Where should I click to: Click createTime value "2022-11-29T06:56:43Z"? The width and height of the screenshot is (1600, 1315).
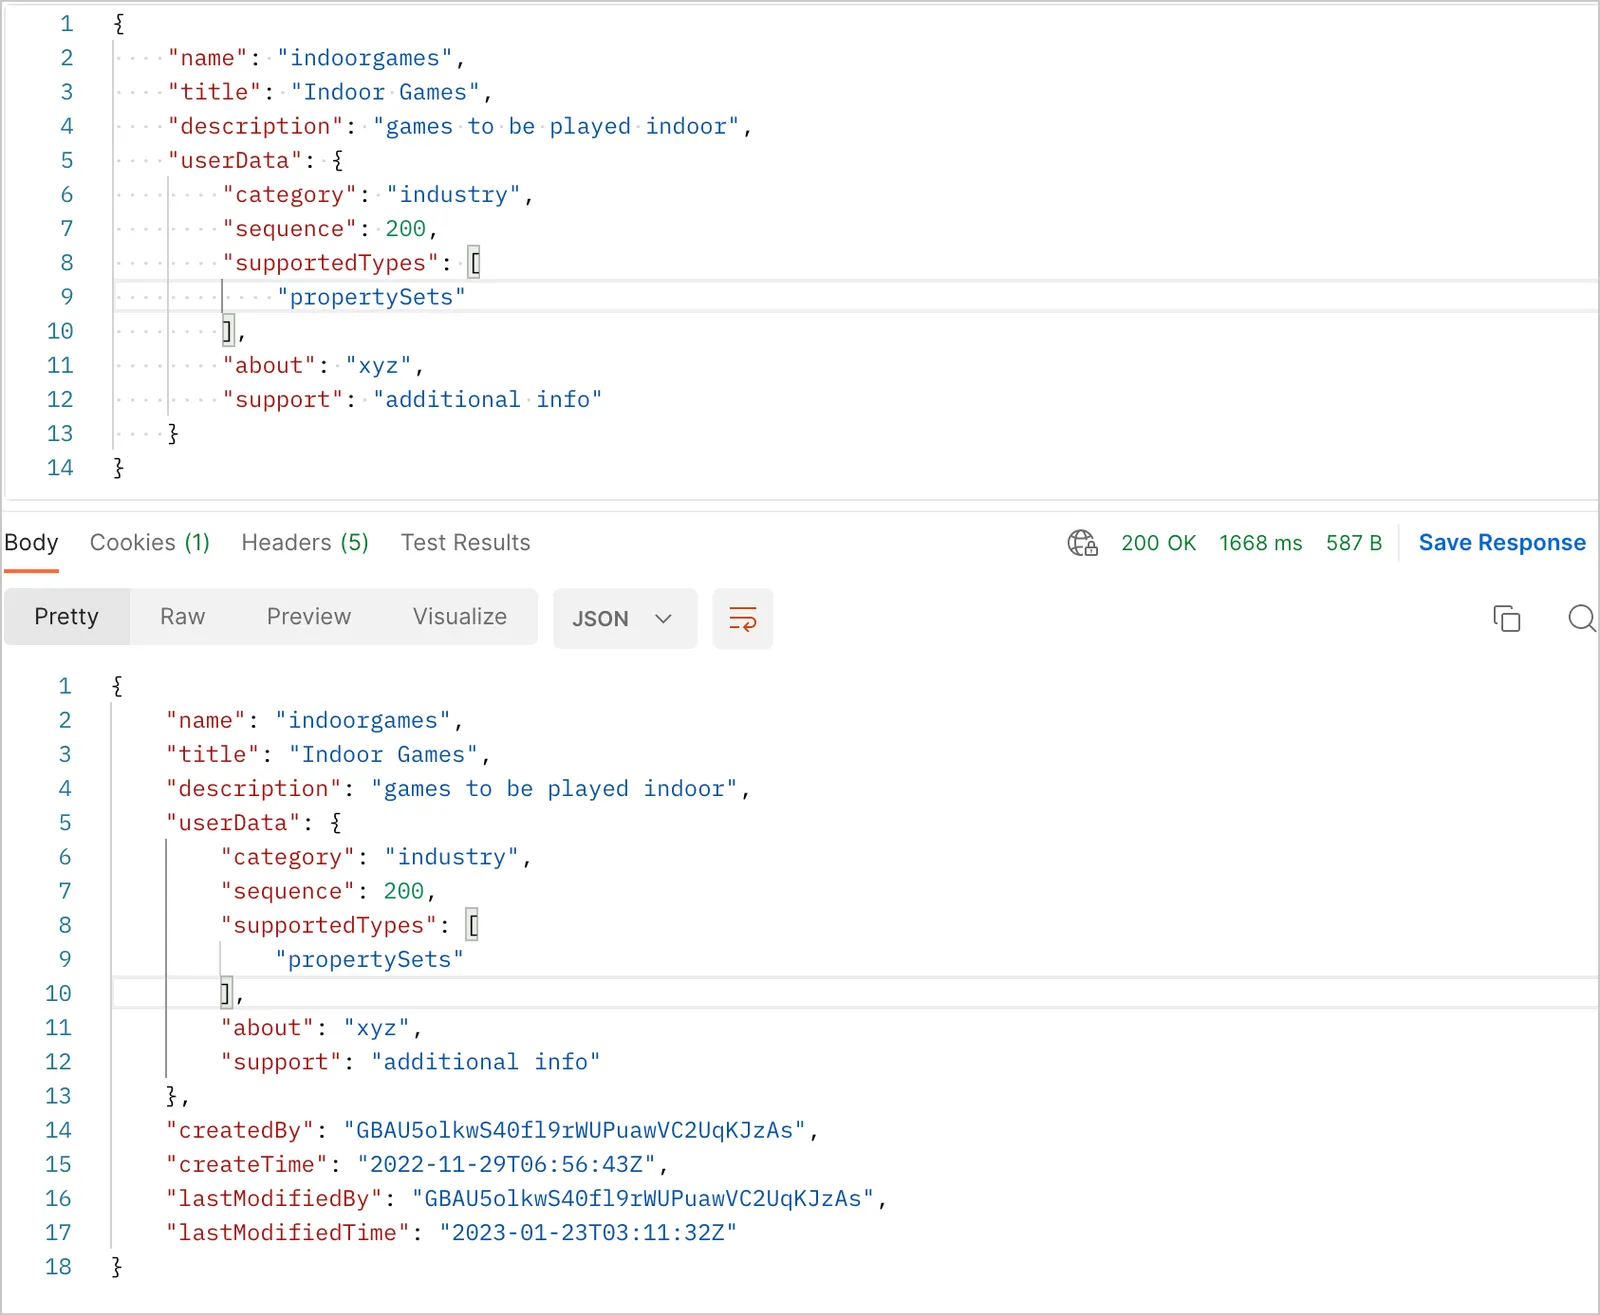tap(506, 1165)
